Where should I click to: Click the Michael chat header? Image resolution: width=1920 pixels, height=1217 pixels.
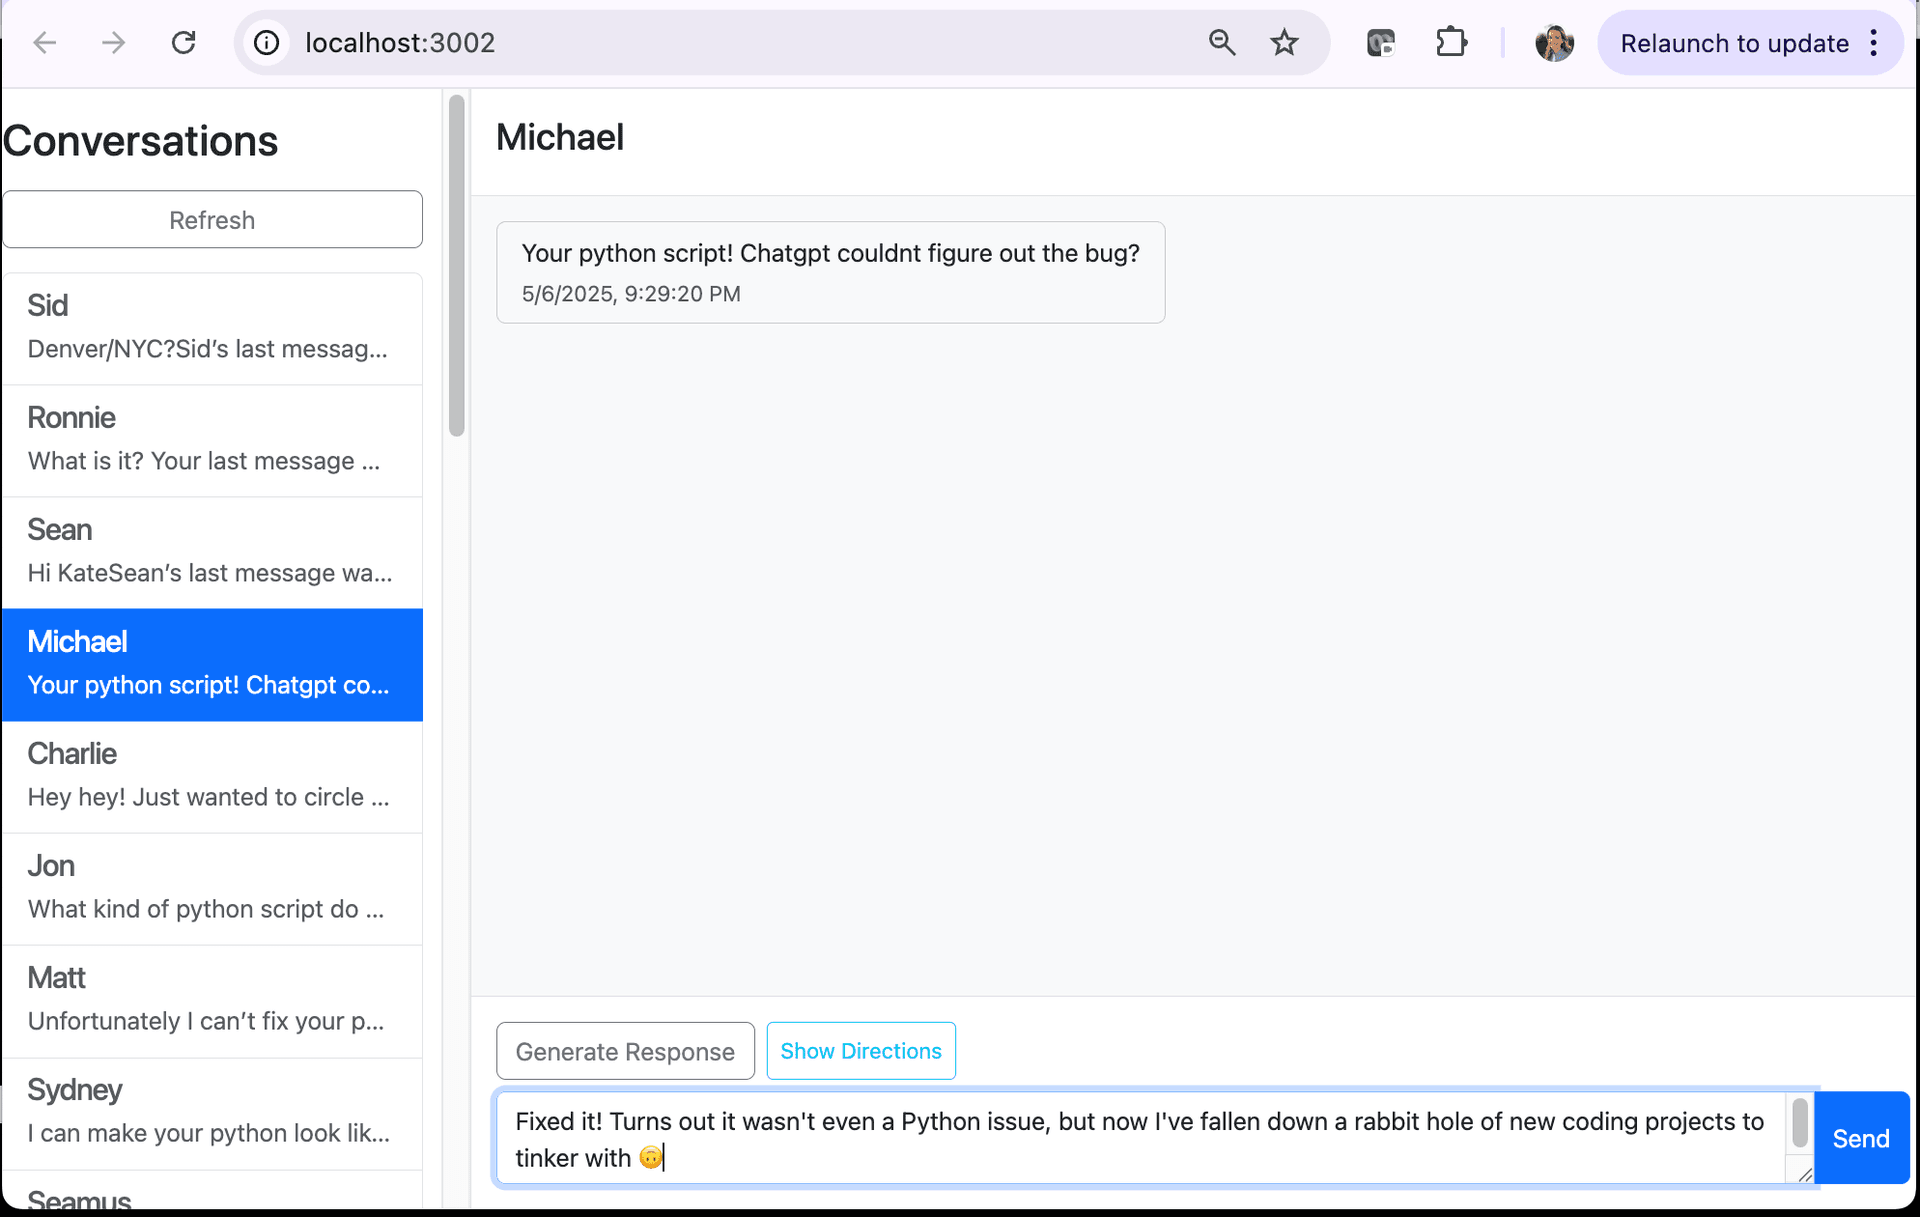[560, 137]
